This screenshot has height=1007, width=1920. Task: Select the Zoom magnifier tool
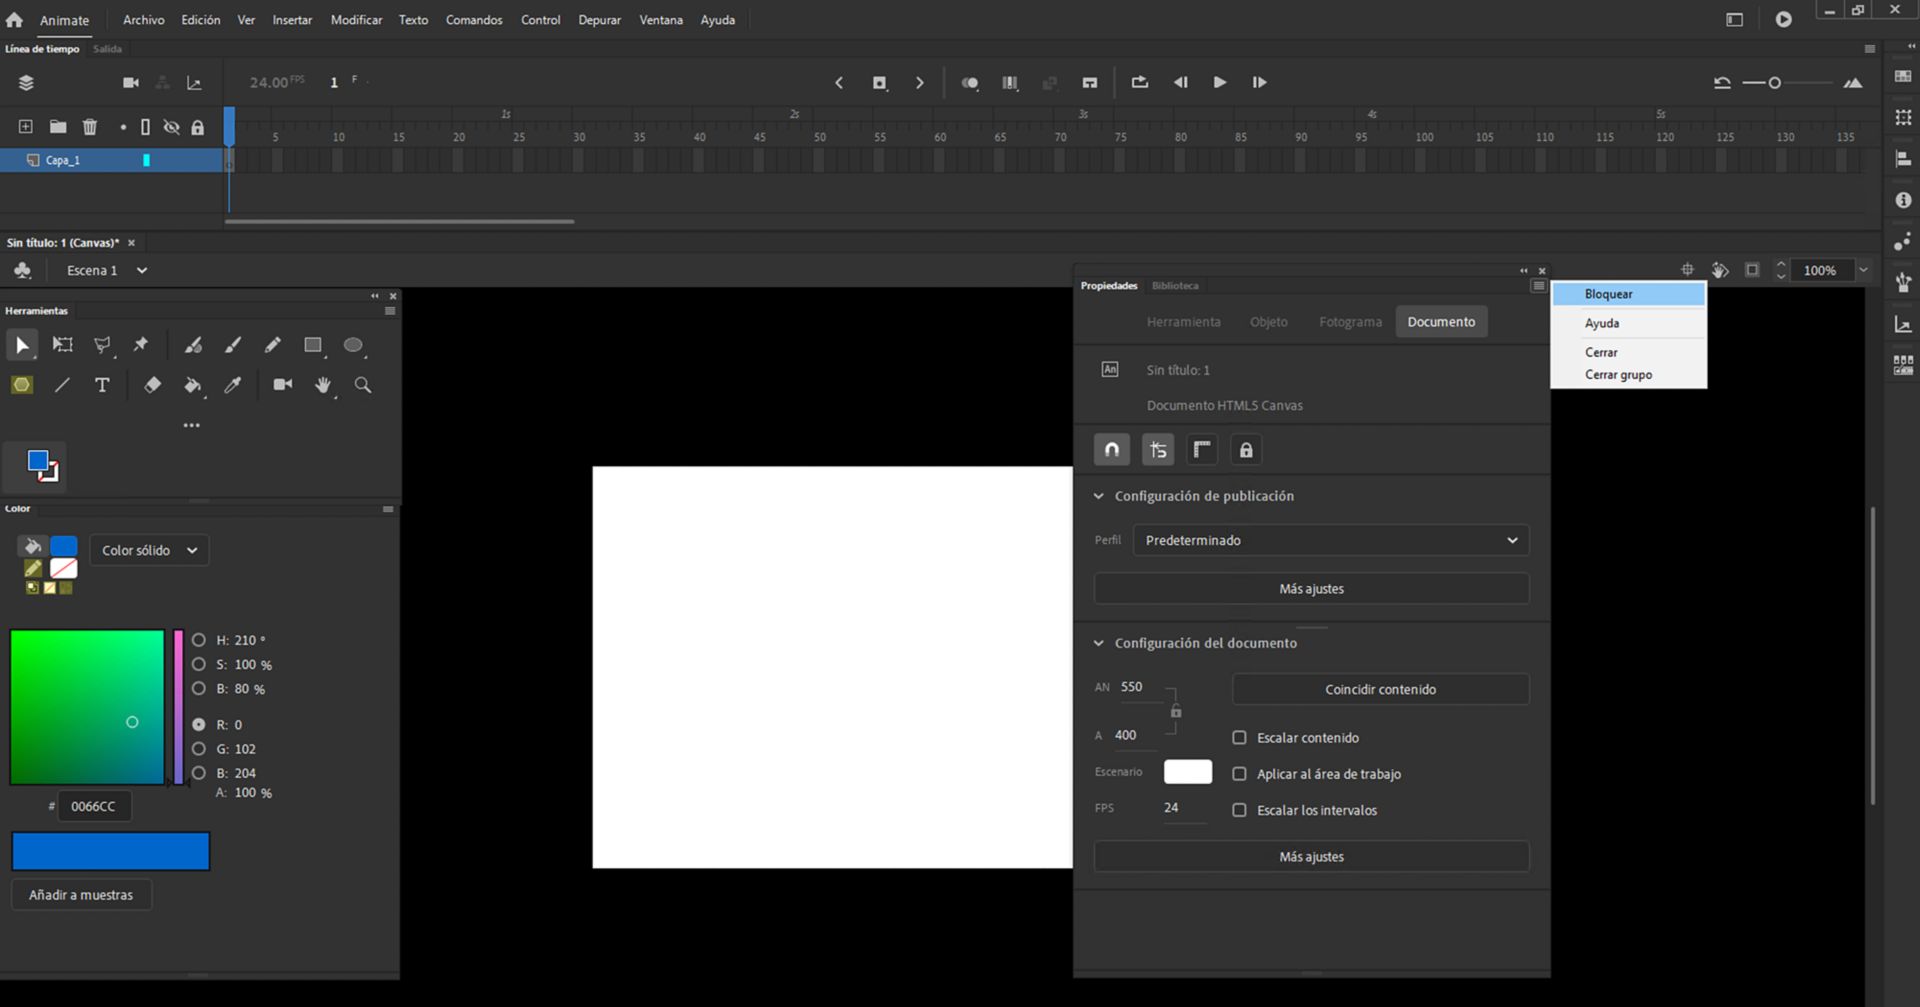363,385
